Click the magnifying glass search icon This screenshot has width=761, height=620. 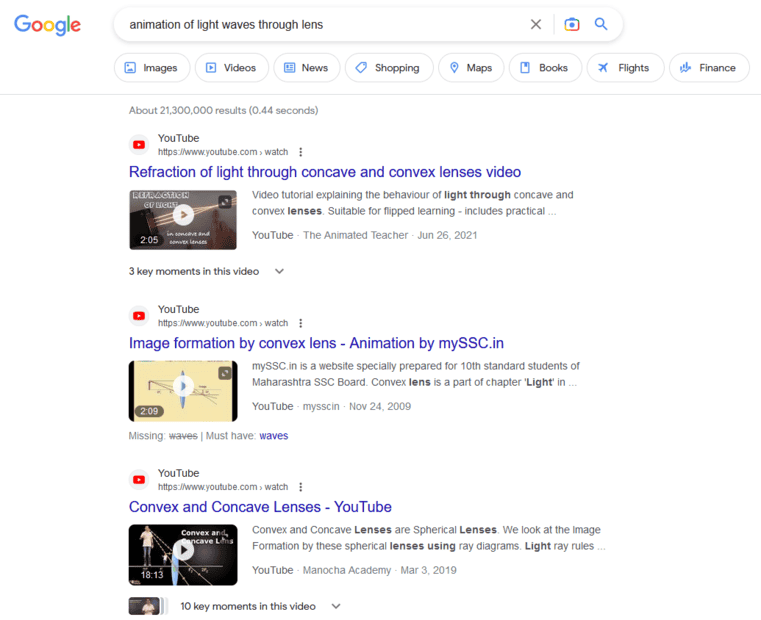[601, 24]
